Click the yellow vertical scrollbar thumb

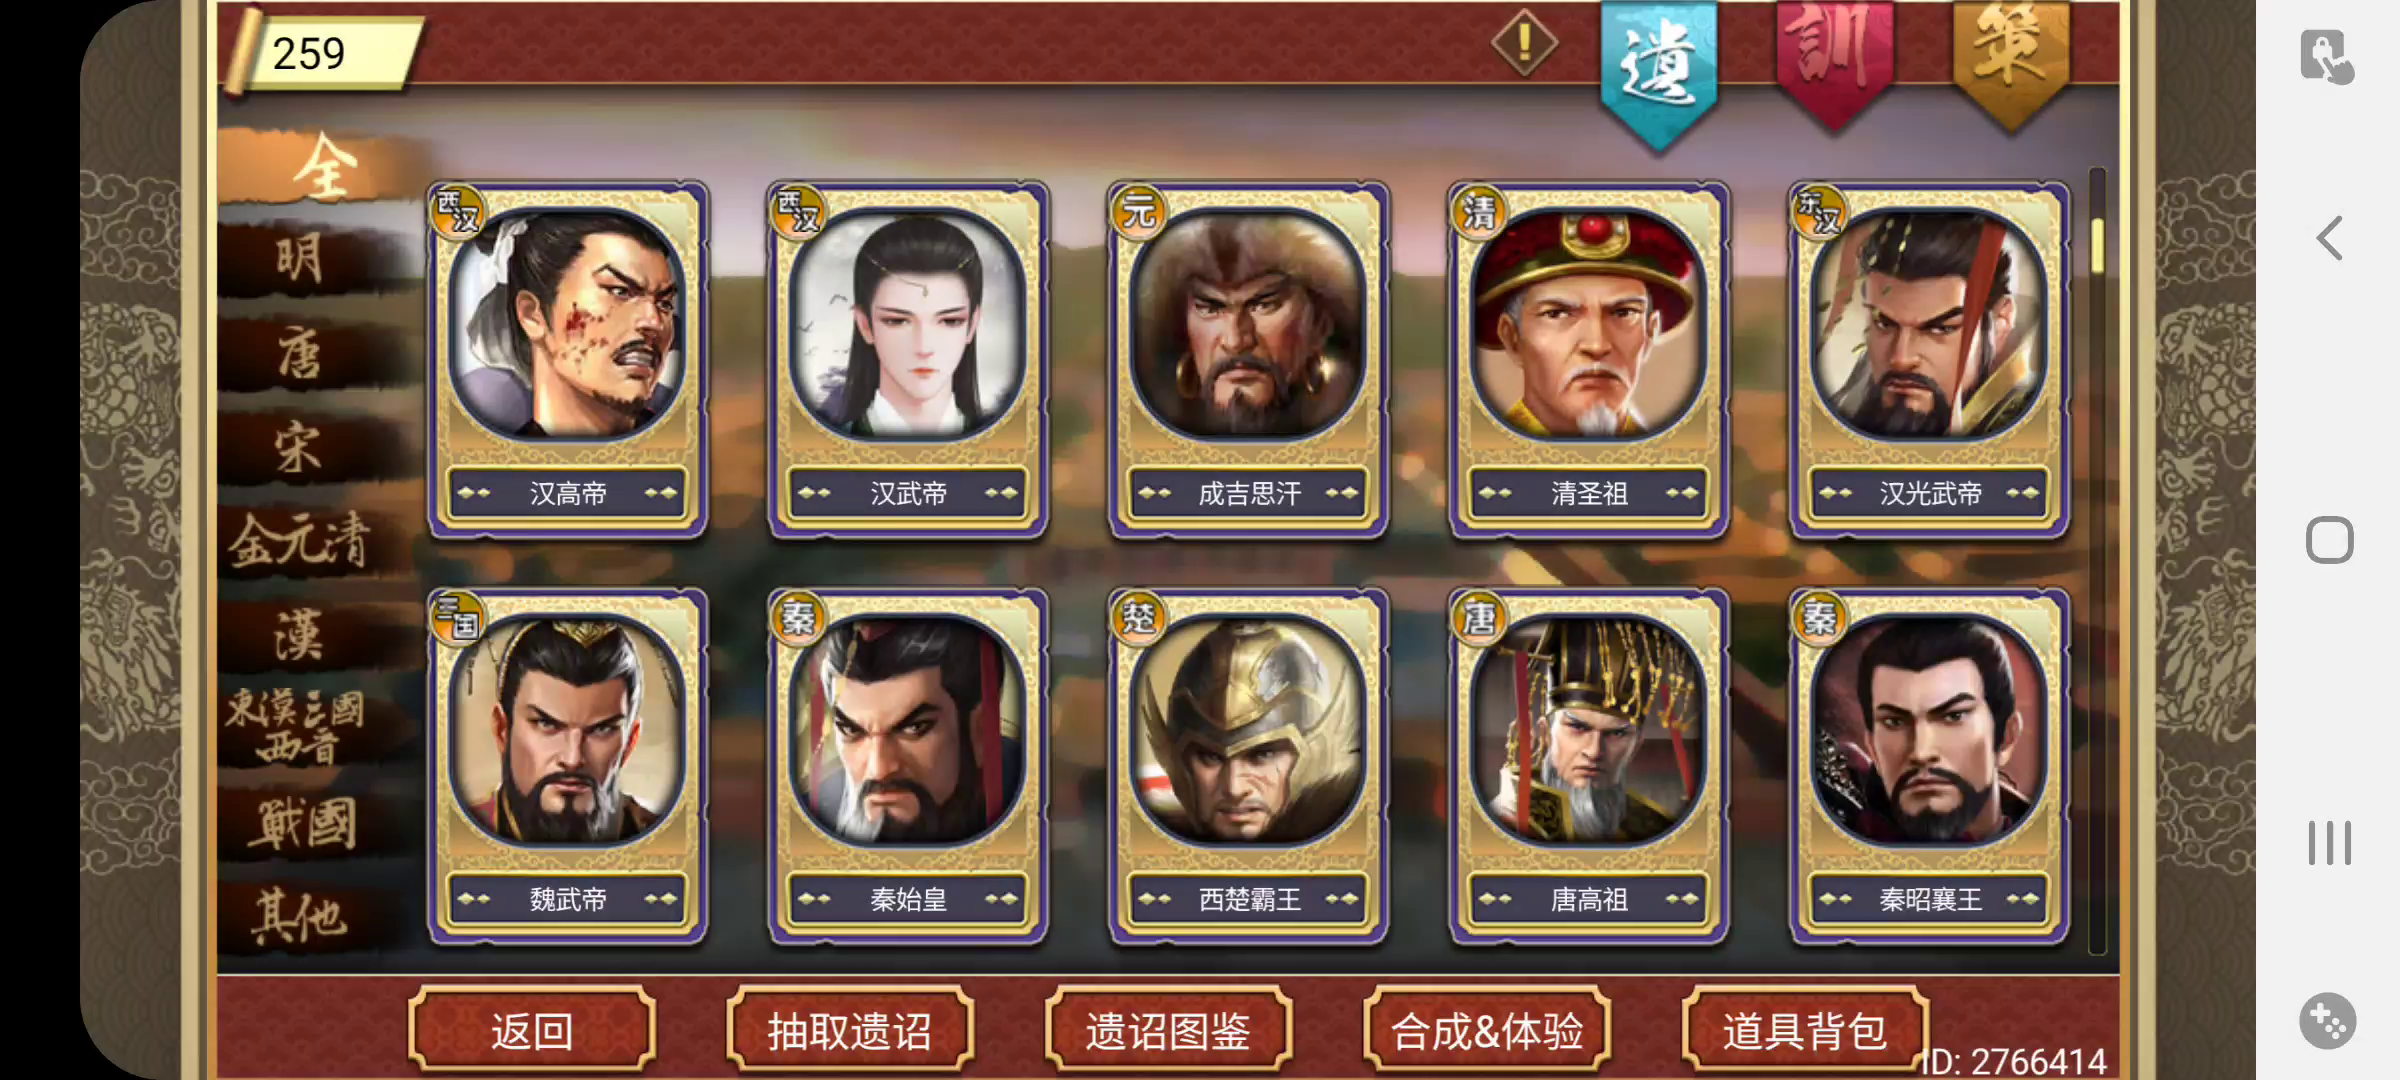click(2097, 245)
